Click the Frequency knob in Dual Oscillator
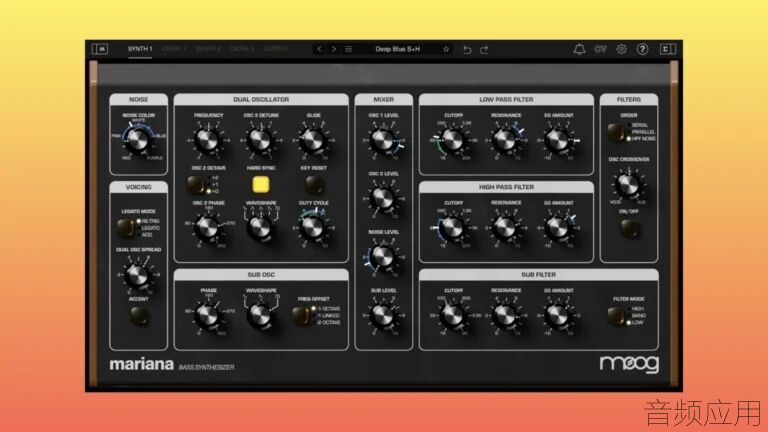Screen dimensions: 768x432 coord(208,141)
